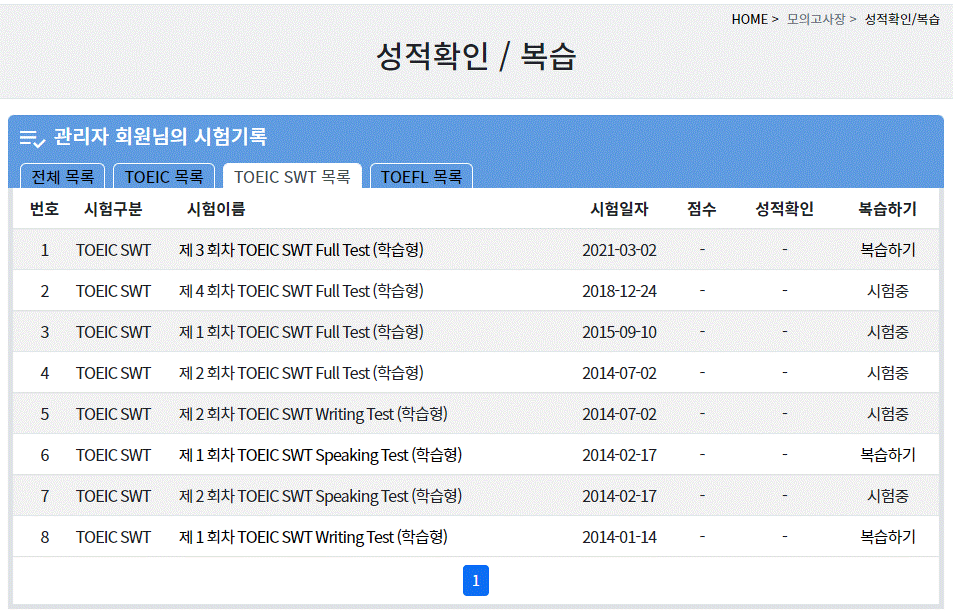The height and width of the screenshot is (616, 953).
Task: Click the 복습하기 column header
Action: coord(887,209)
